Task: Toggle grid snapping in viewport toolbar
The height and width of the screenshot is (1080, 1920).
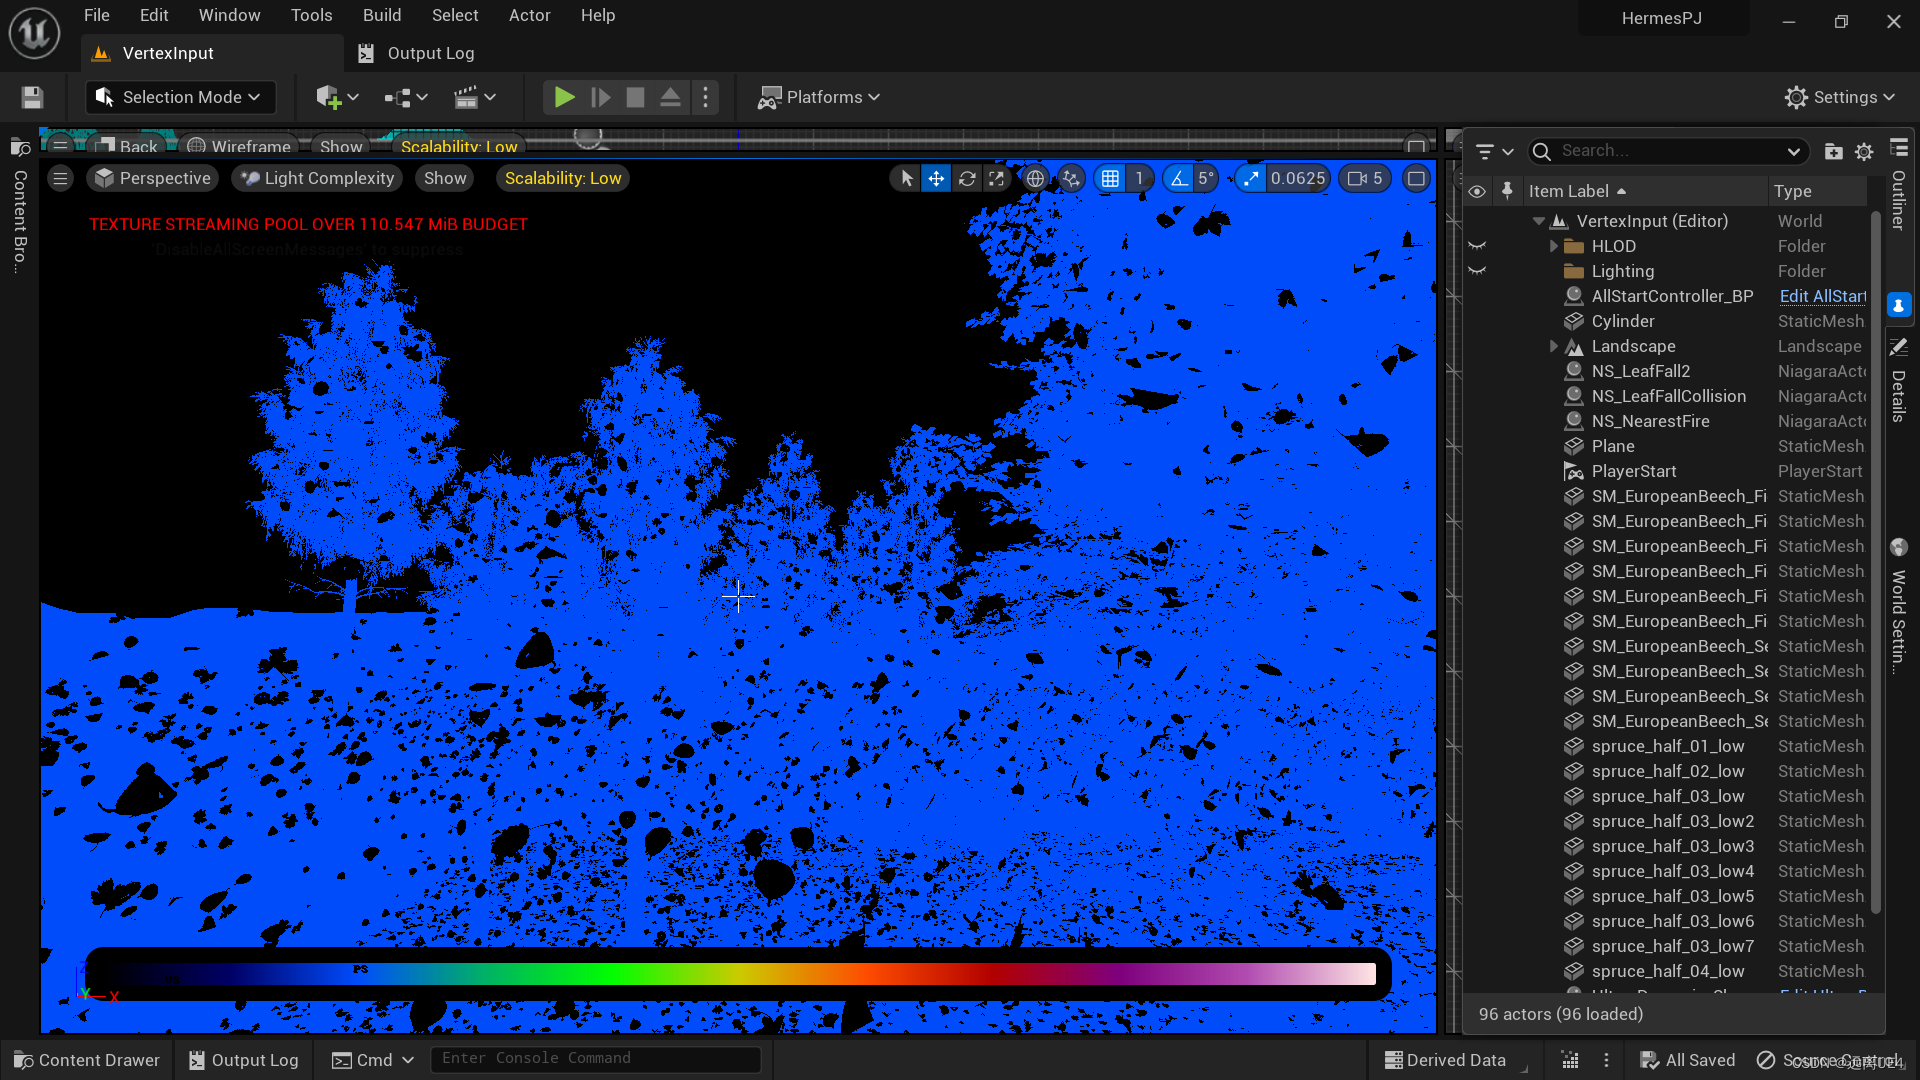Action: [x=1110, y=178]
